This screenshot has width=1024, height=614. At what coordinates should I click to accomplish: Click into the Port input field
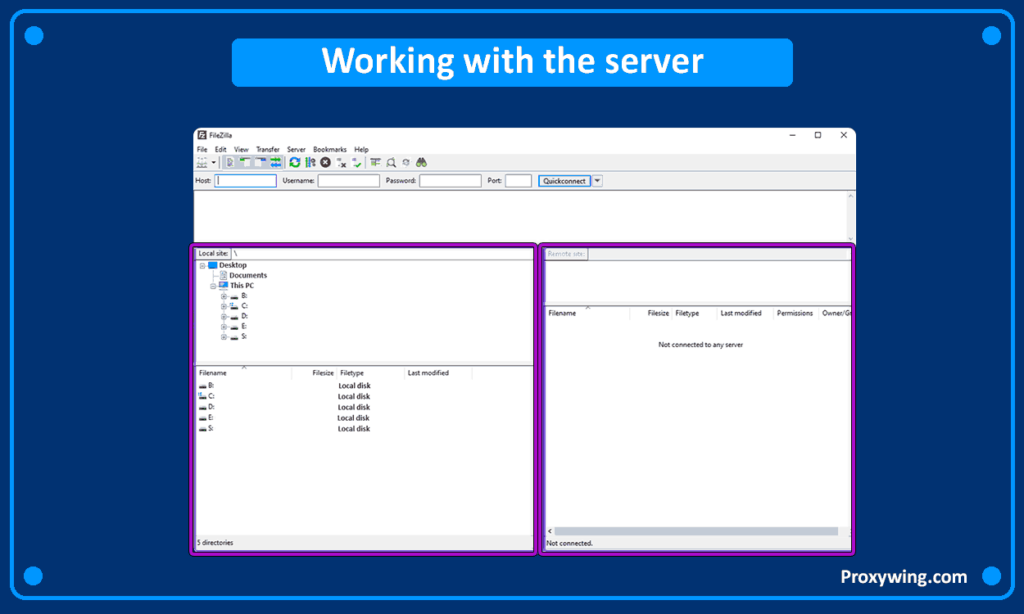(519, 181)
